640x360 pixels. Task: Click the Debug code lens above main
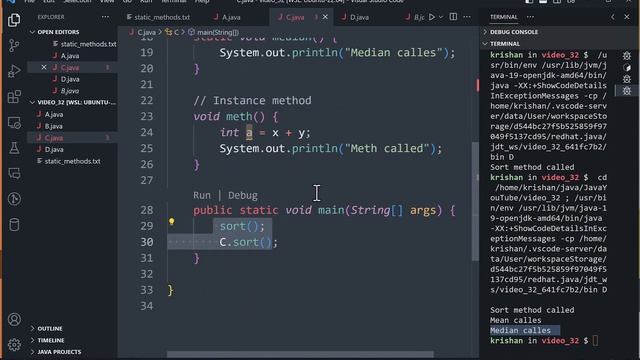(x=243, y=195)
